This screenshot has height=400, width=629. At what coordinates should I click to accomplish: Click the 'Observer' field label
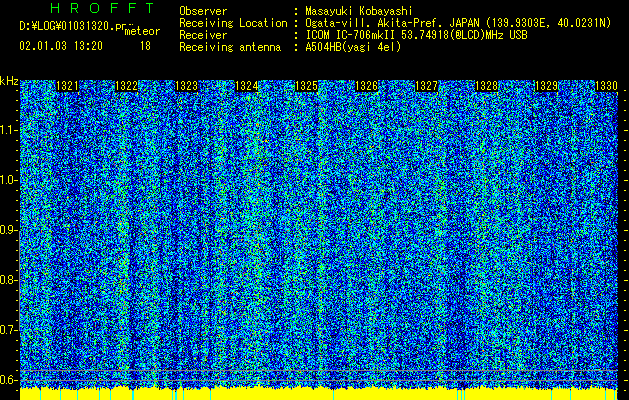(203, 11)
